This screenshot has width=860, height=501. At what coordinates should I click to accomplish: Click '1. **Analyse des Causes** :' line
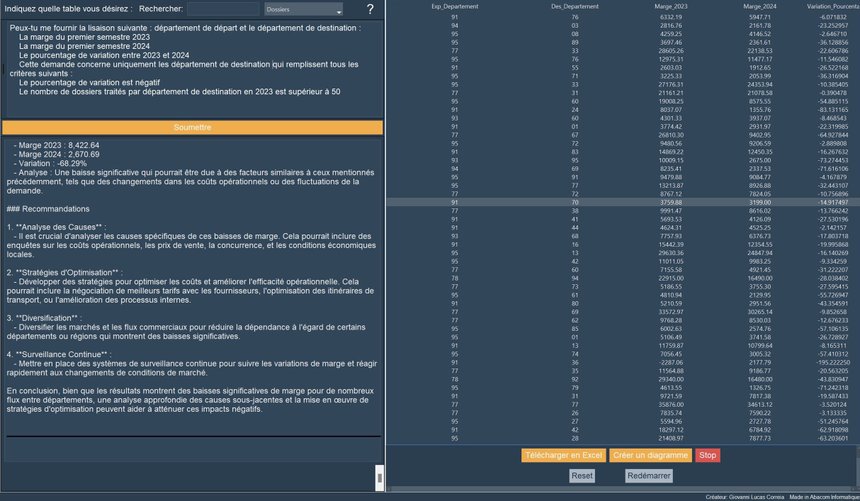pyautogui.click(x=56, y=227)
